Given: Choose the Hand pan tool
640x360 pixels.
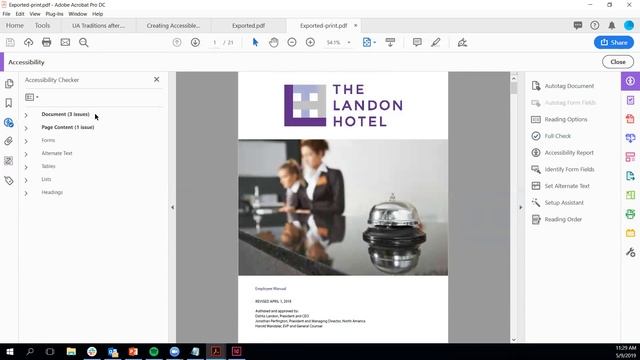Looking at the screenshot, I should click(273, 42).
